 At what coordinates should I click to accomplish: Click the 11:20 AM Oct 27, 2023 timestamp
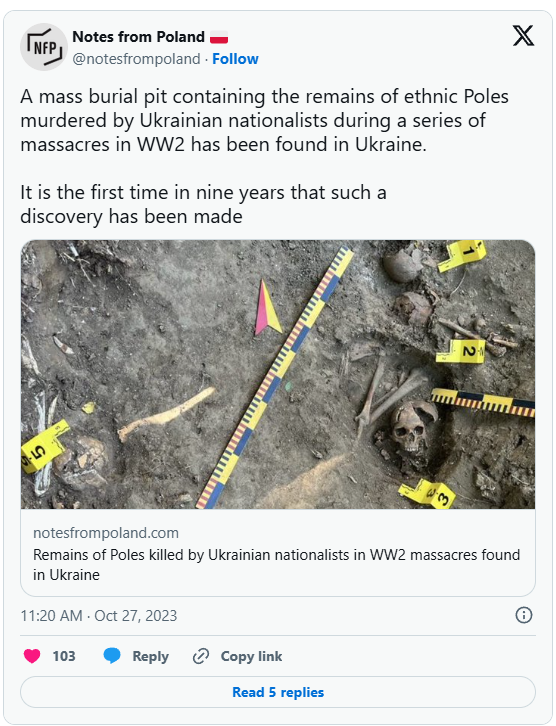(x=99, y=615)
